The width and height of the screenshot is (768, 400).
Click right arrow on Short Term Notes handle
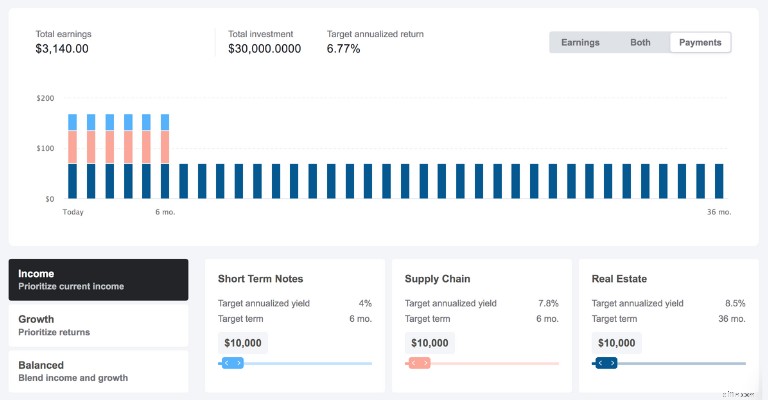[239, 363]
